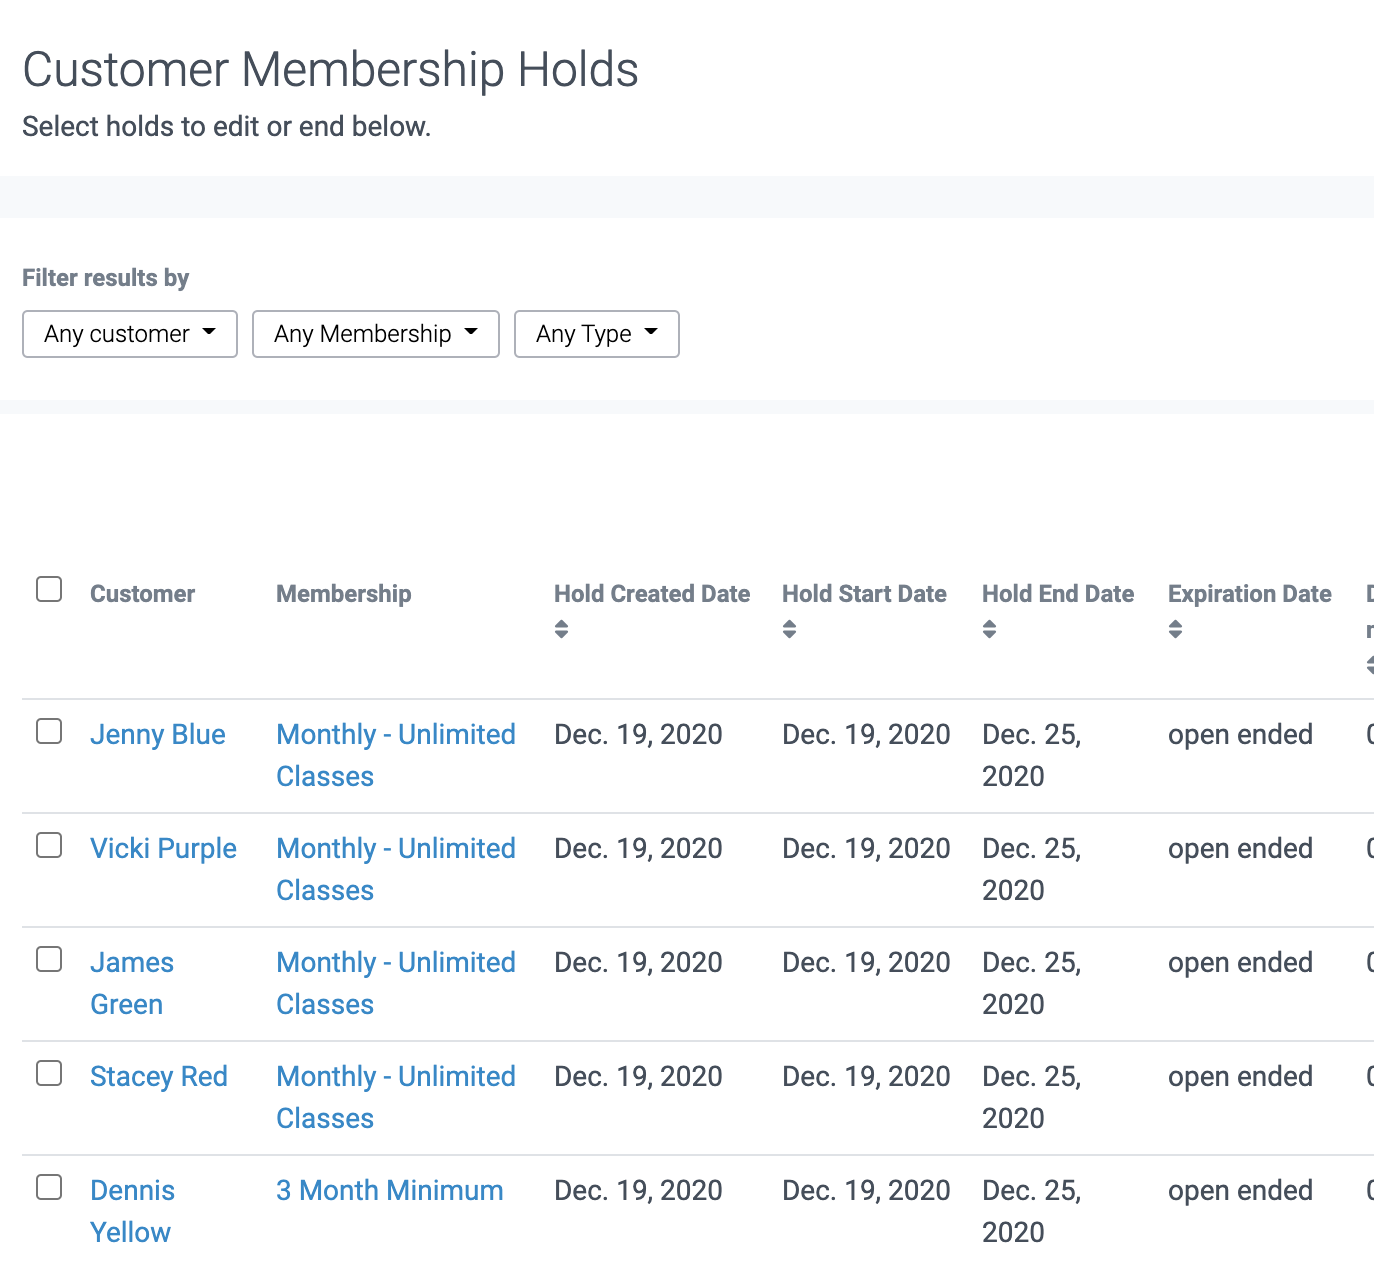Viewport: 1374px width, 1262px height.
Task: Check Jenny Blue's hold row
Action: pos(48,731)
